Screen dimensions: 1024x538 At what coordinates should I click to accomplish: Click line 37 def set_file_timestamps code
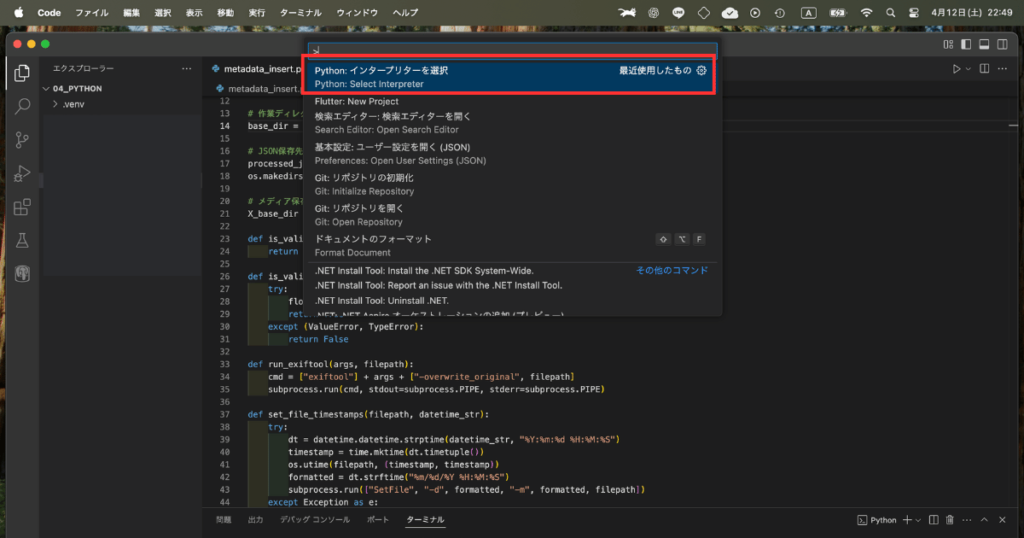368,415
